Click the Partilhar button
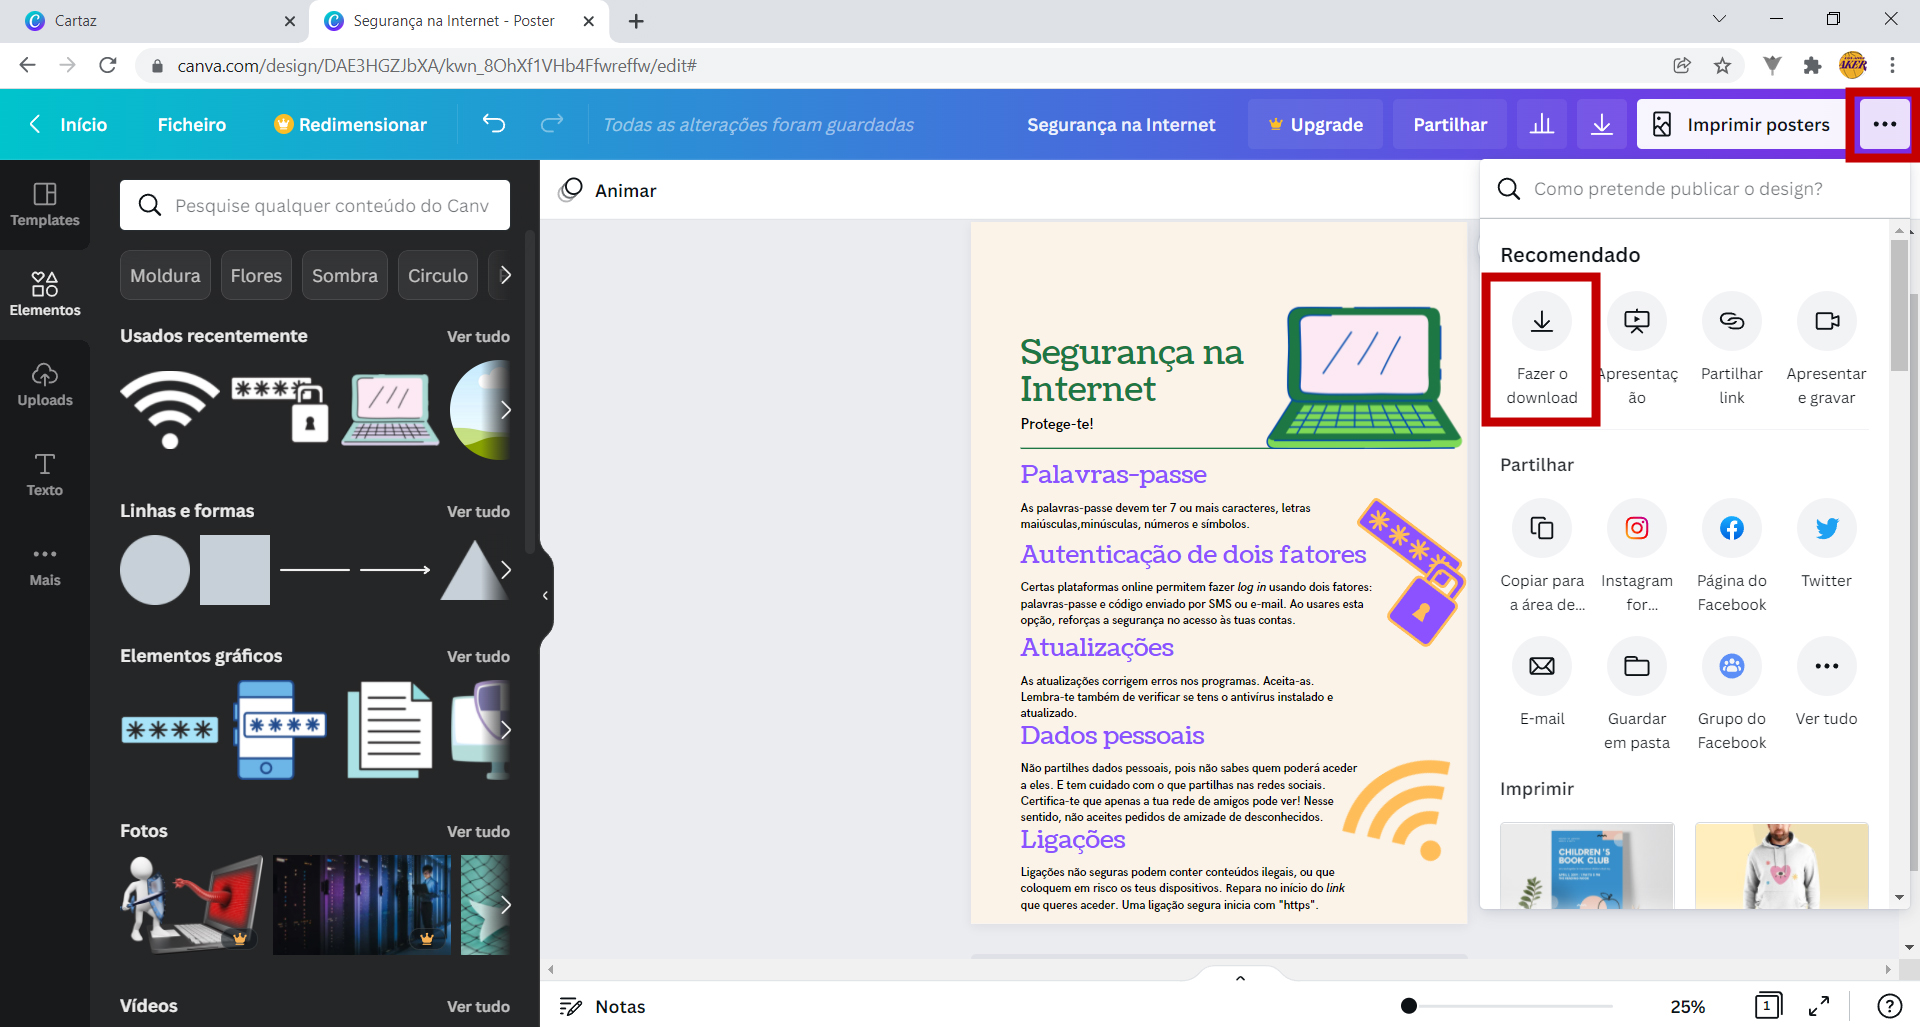The width and height of the screenshot is (1920, 1027). coord(1450,124)
